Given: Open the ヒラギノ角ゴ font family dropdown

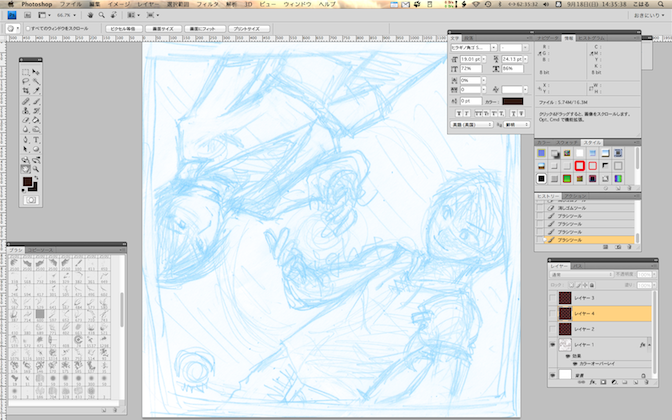Looking at the screenshot, I should [x=494, y=48].
